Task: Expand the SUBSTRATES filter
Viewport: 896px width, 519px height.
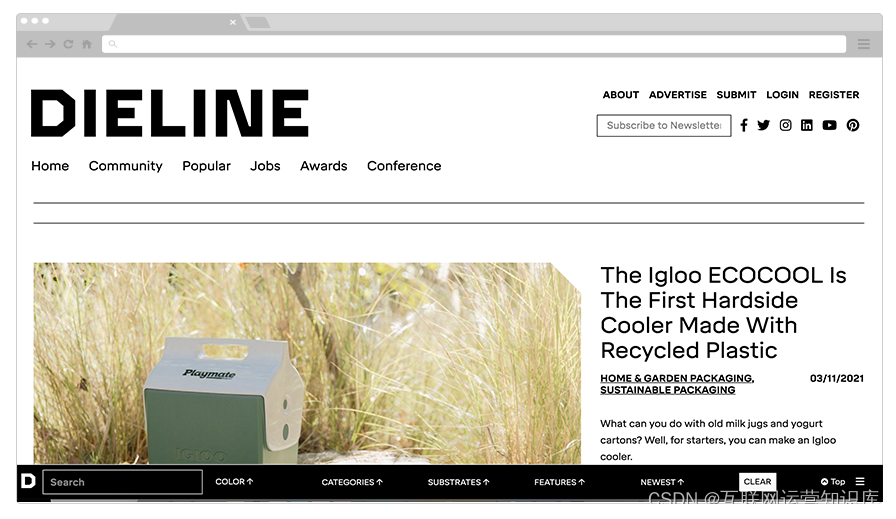Action: point(459,482)
